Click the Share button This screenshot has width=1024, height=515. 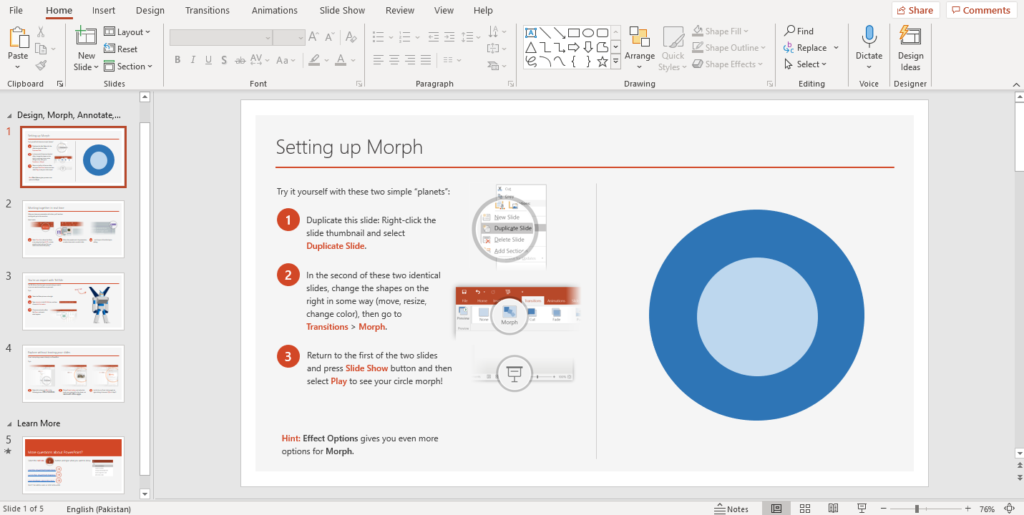tap(913, 10)
